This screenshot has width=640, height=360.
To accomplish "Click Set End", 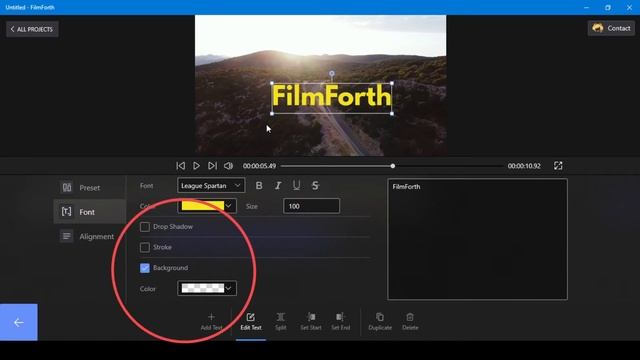I will tap(340, 322).
